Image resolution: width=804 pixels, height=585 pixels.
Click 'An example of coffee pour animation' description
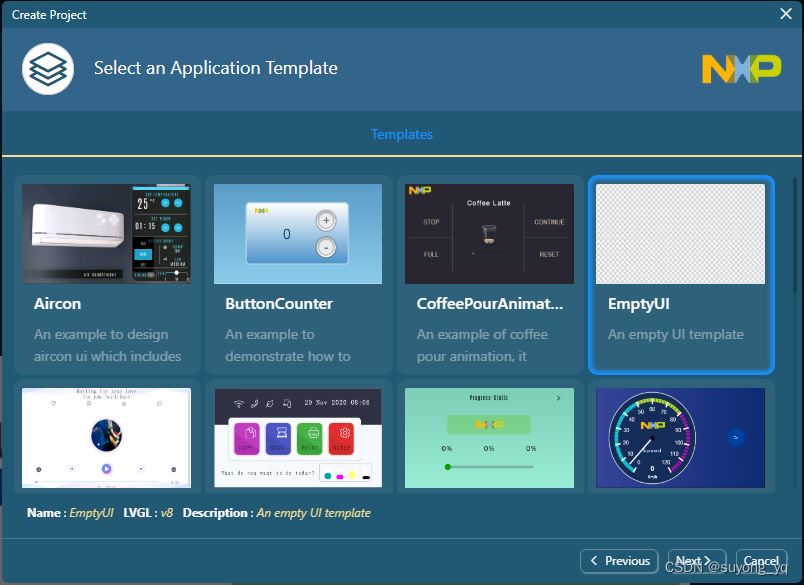[482, 345]
